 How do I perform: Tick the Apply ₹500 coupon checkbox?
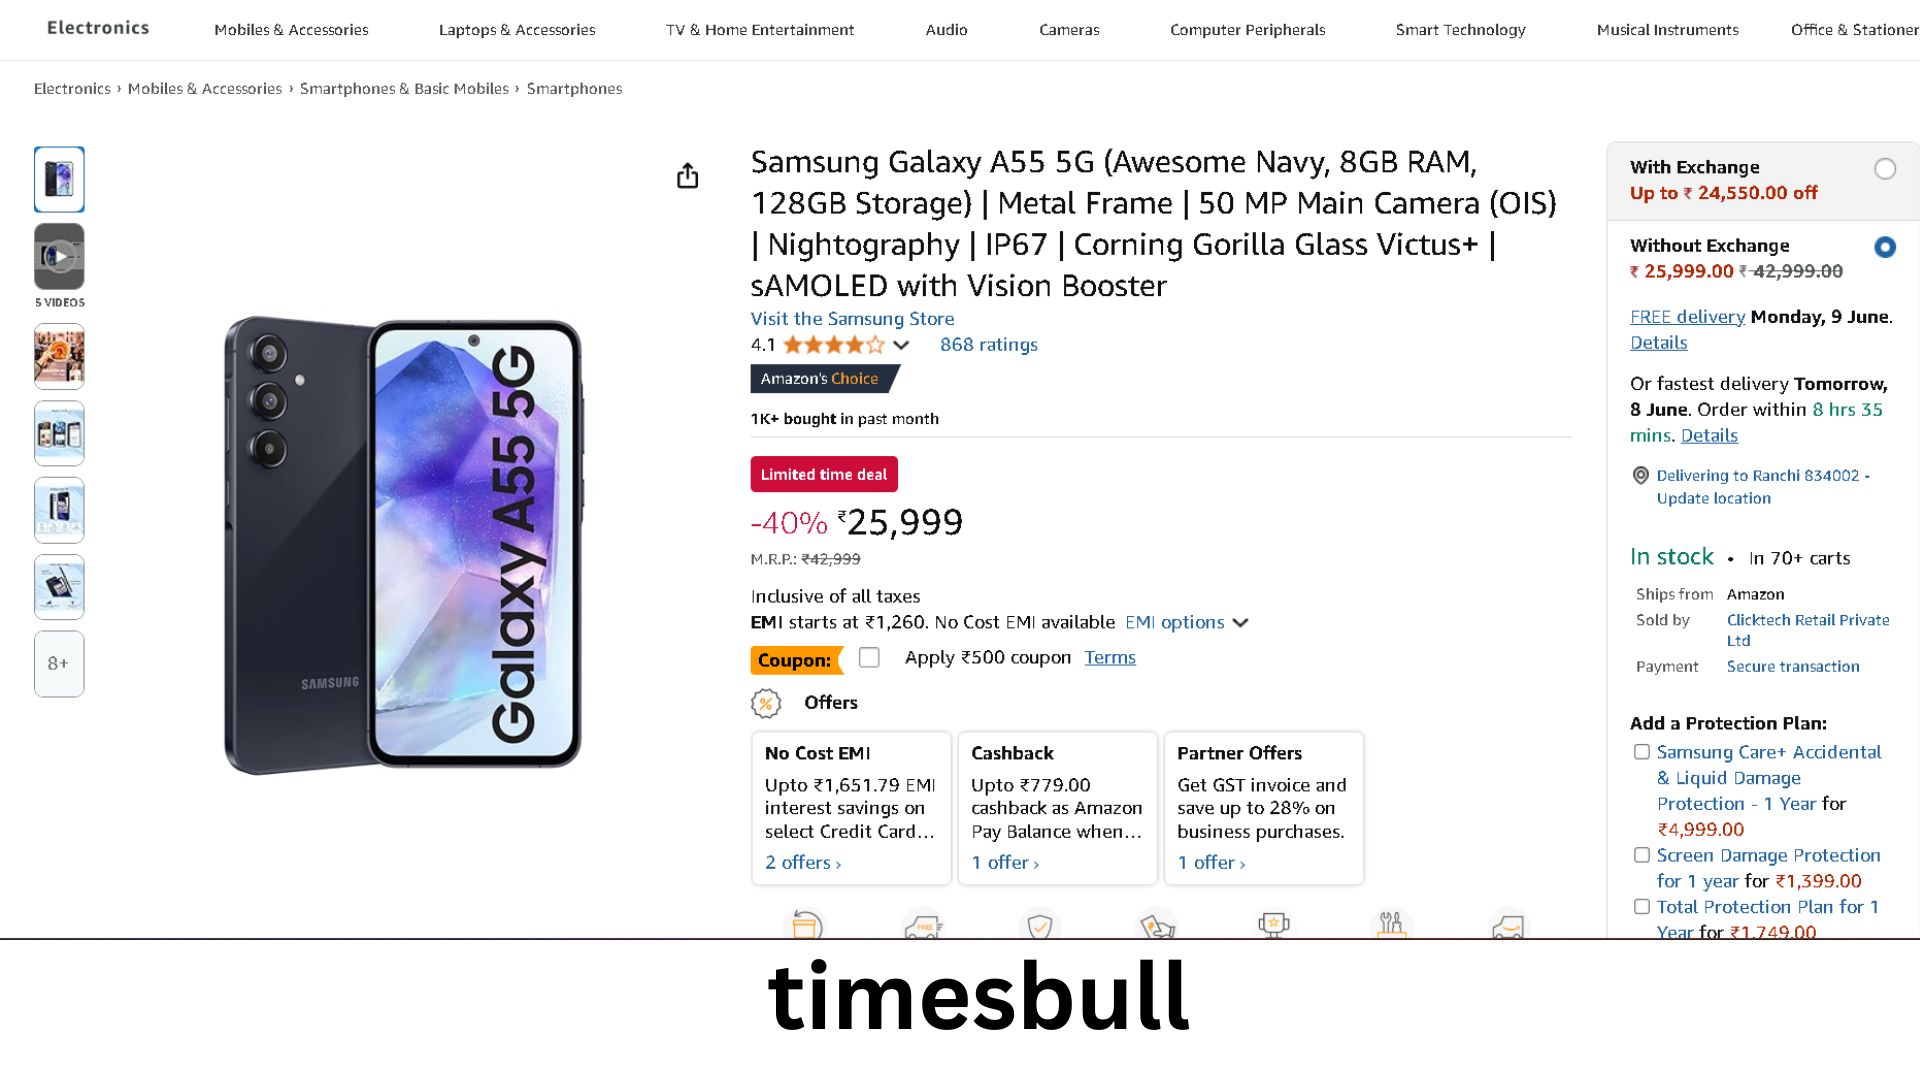[869, 658]
